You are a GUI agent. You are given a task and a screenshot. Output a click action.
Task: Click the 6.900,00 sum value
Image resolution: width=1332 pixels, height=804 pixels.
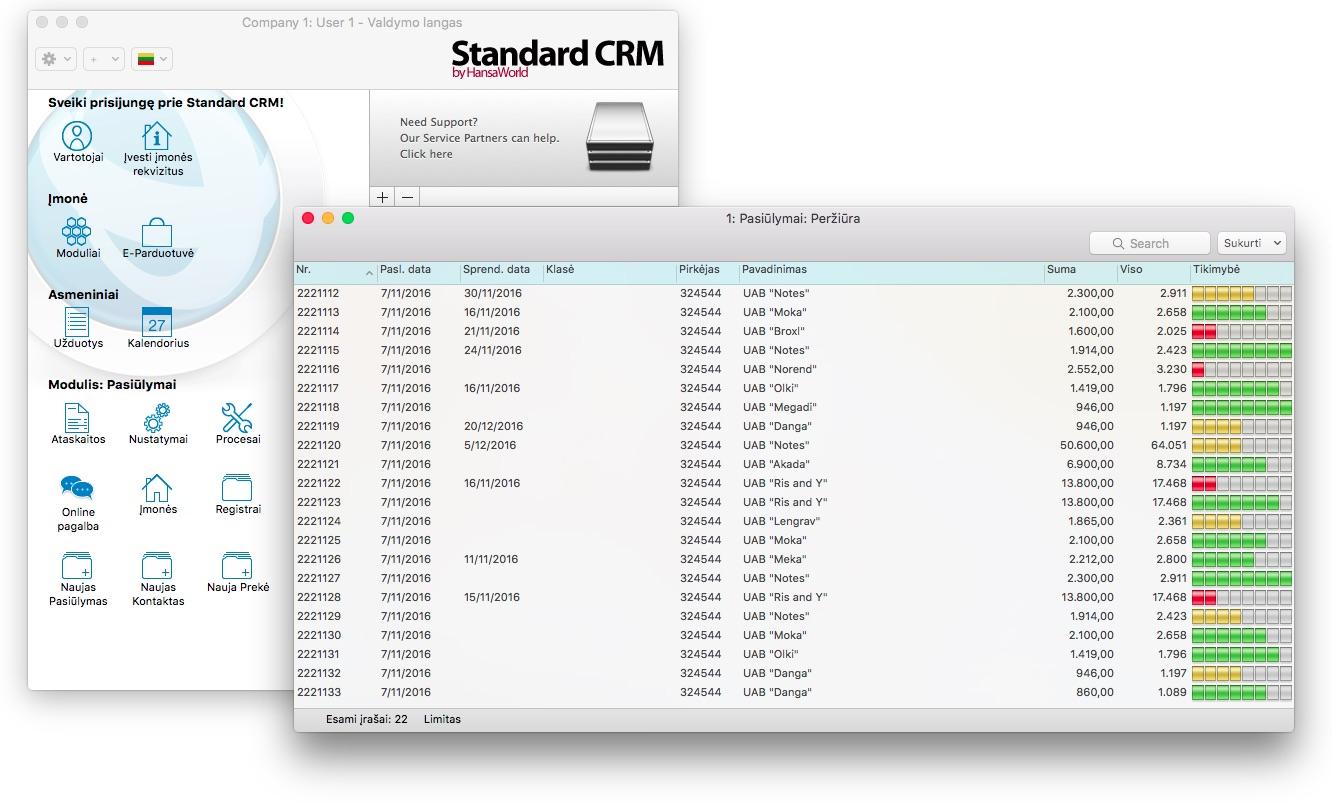pos(1090,464)
